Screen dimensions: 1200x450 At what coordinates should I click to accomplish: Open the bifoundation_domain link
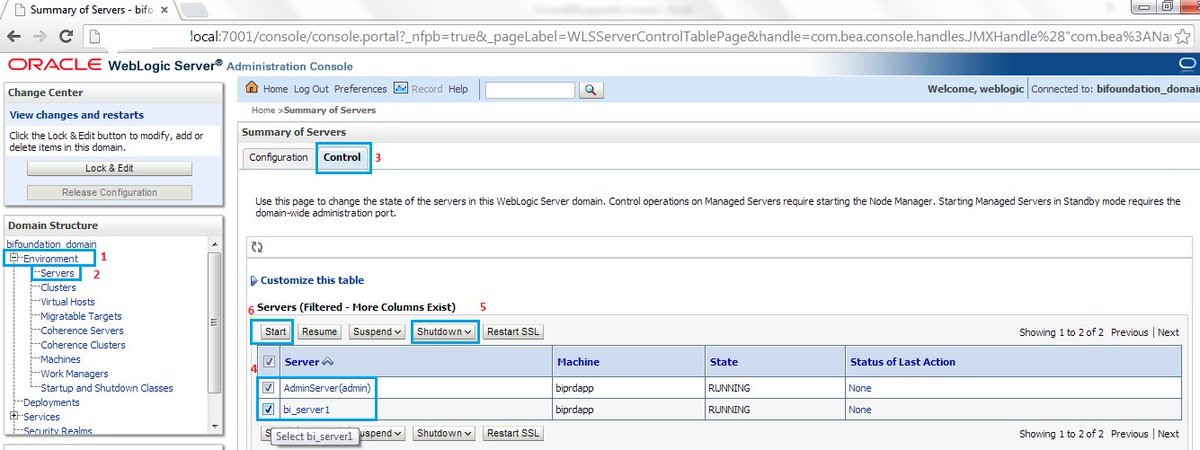[51, 244]
